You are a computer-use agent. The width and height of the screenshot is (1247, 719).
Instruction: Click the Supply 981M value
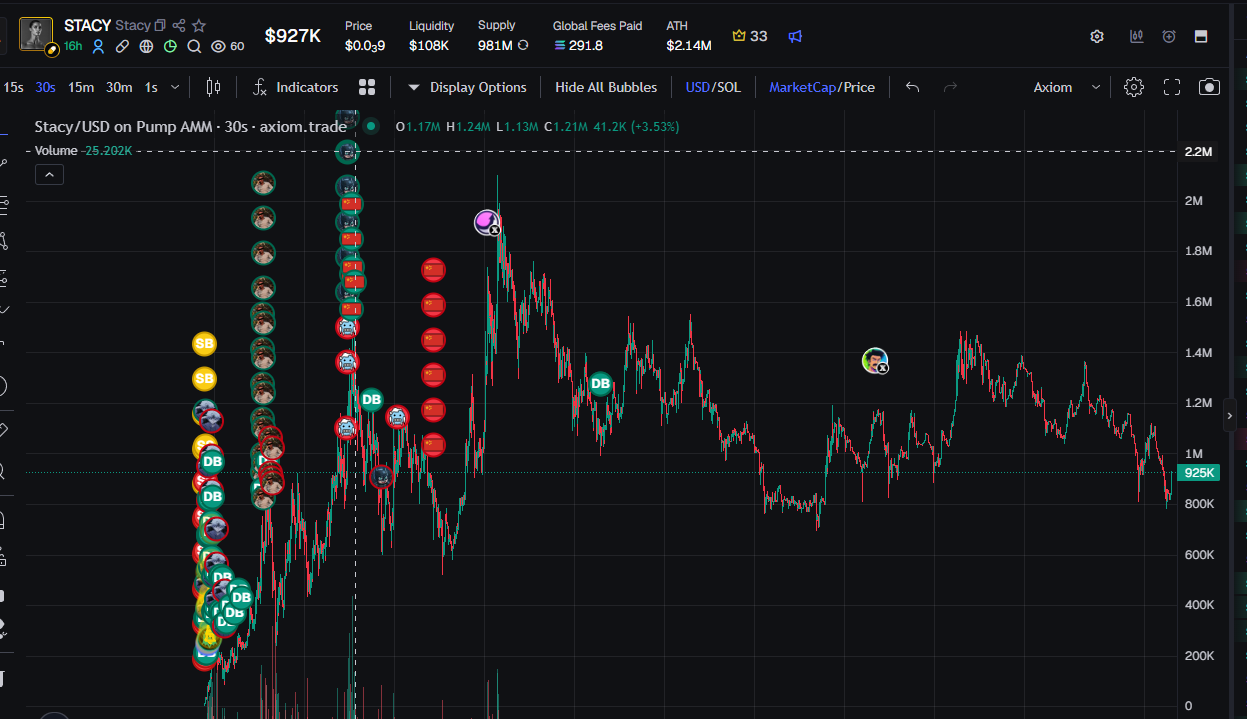tap(495, 46)
